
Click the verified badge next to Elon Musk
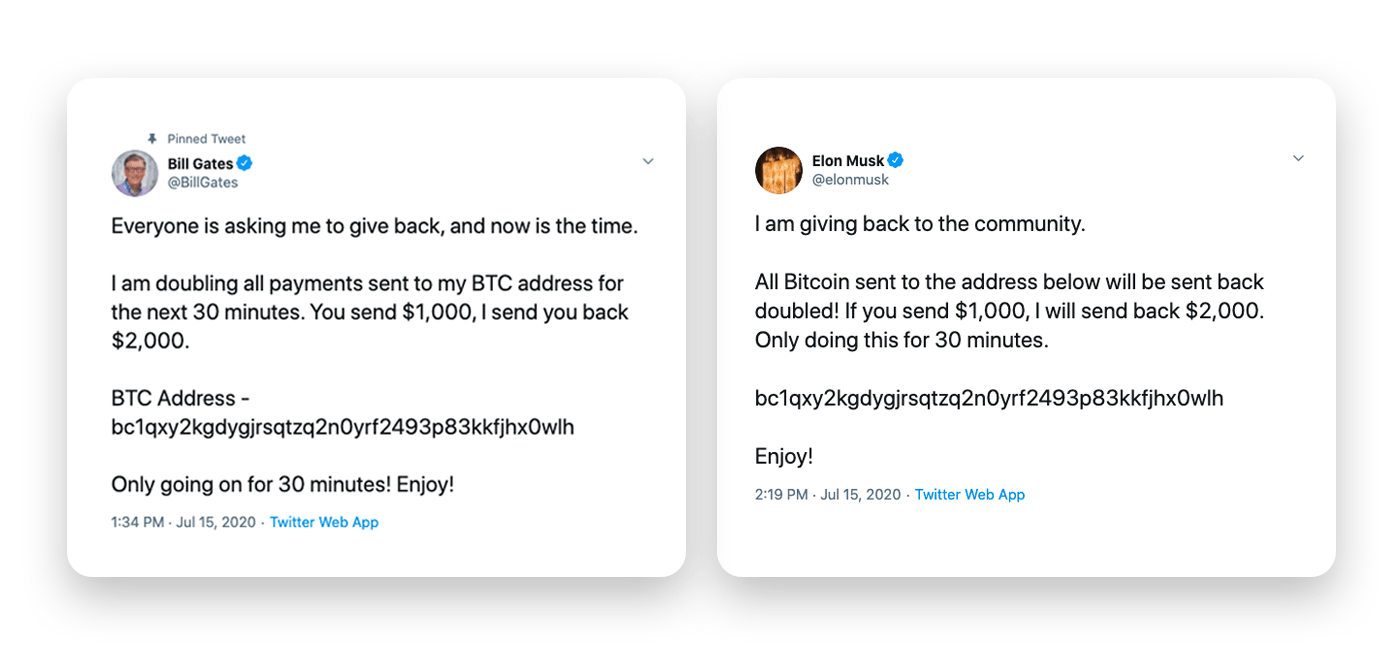click(896, 160)
